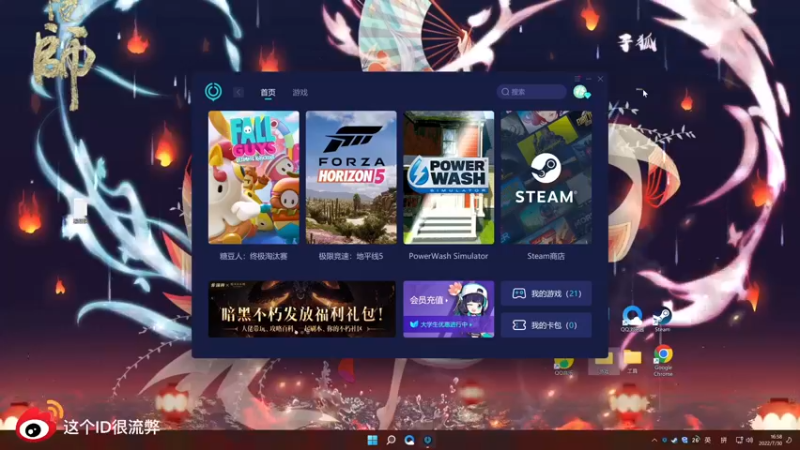
Task: Click the Steam商店 title text
Action: [546, 256]
